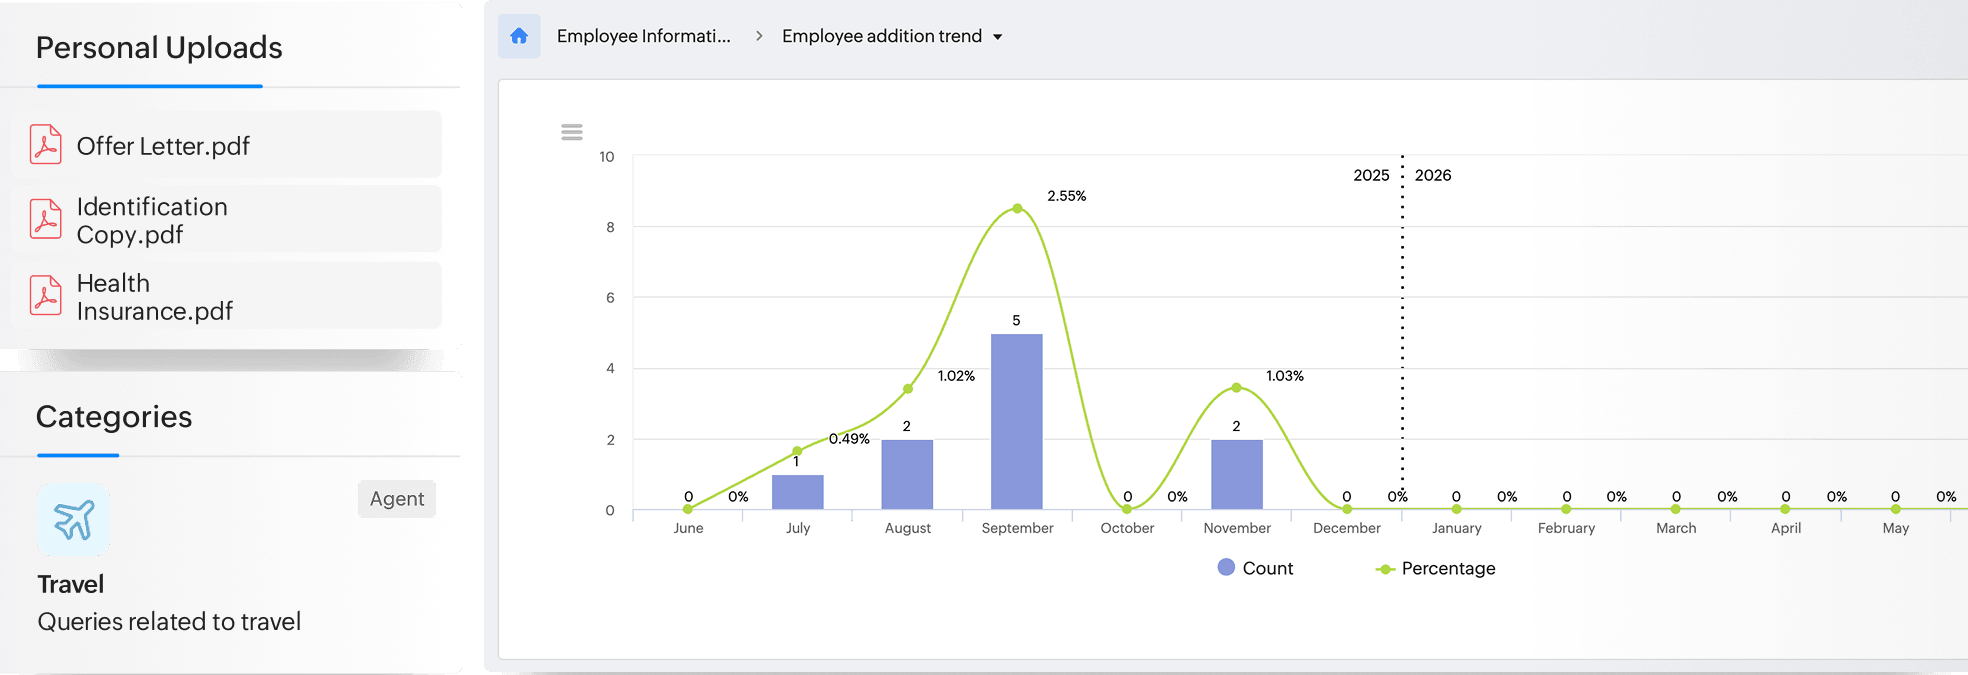Click the Personal Uploads heading
The image size is (1968, 675).
point(159,48)
